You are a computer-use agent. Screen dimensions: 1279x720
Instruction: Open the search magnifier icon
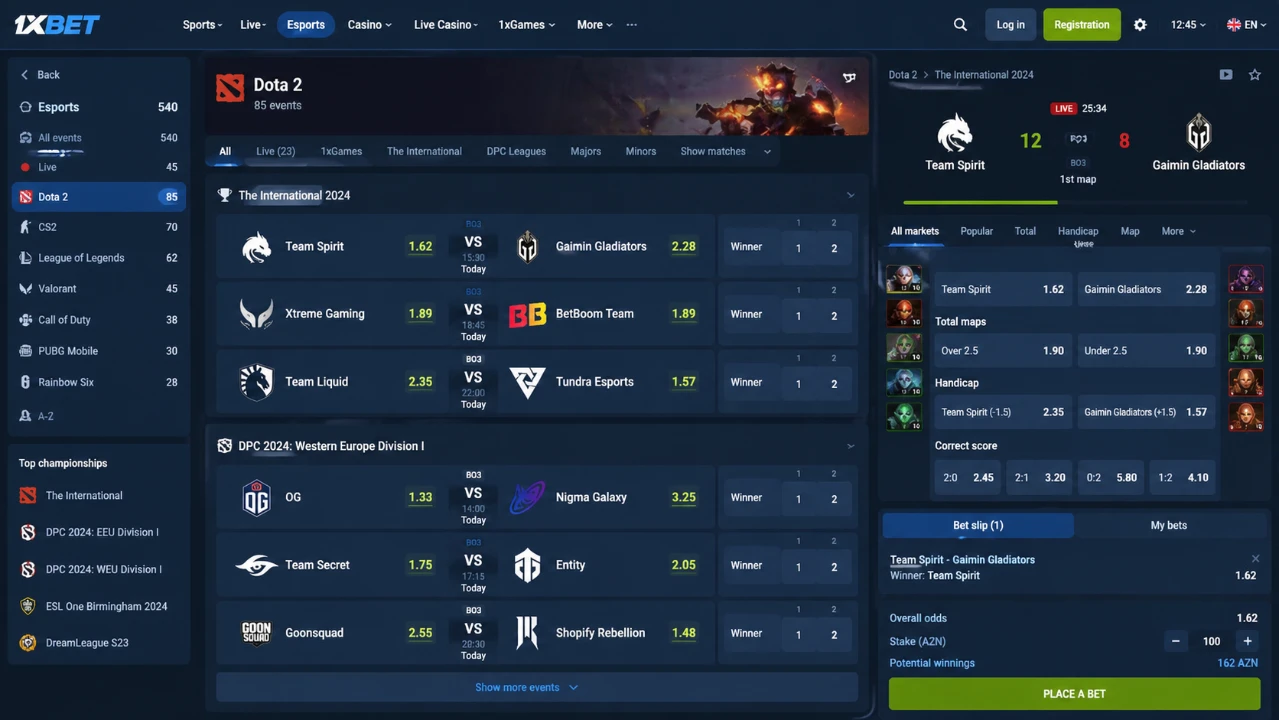(x=960, y=25)
